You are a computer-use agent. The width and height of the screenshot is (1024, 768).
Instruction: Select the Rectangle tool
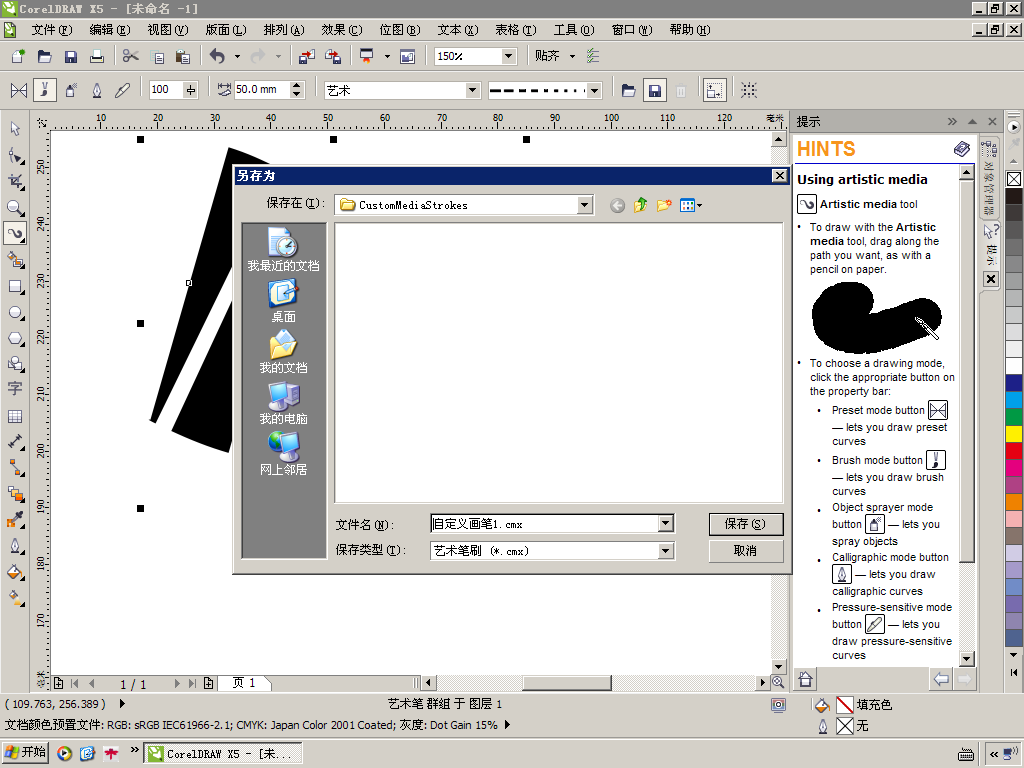tap(15, 287)
